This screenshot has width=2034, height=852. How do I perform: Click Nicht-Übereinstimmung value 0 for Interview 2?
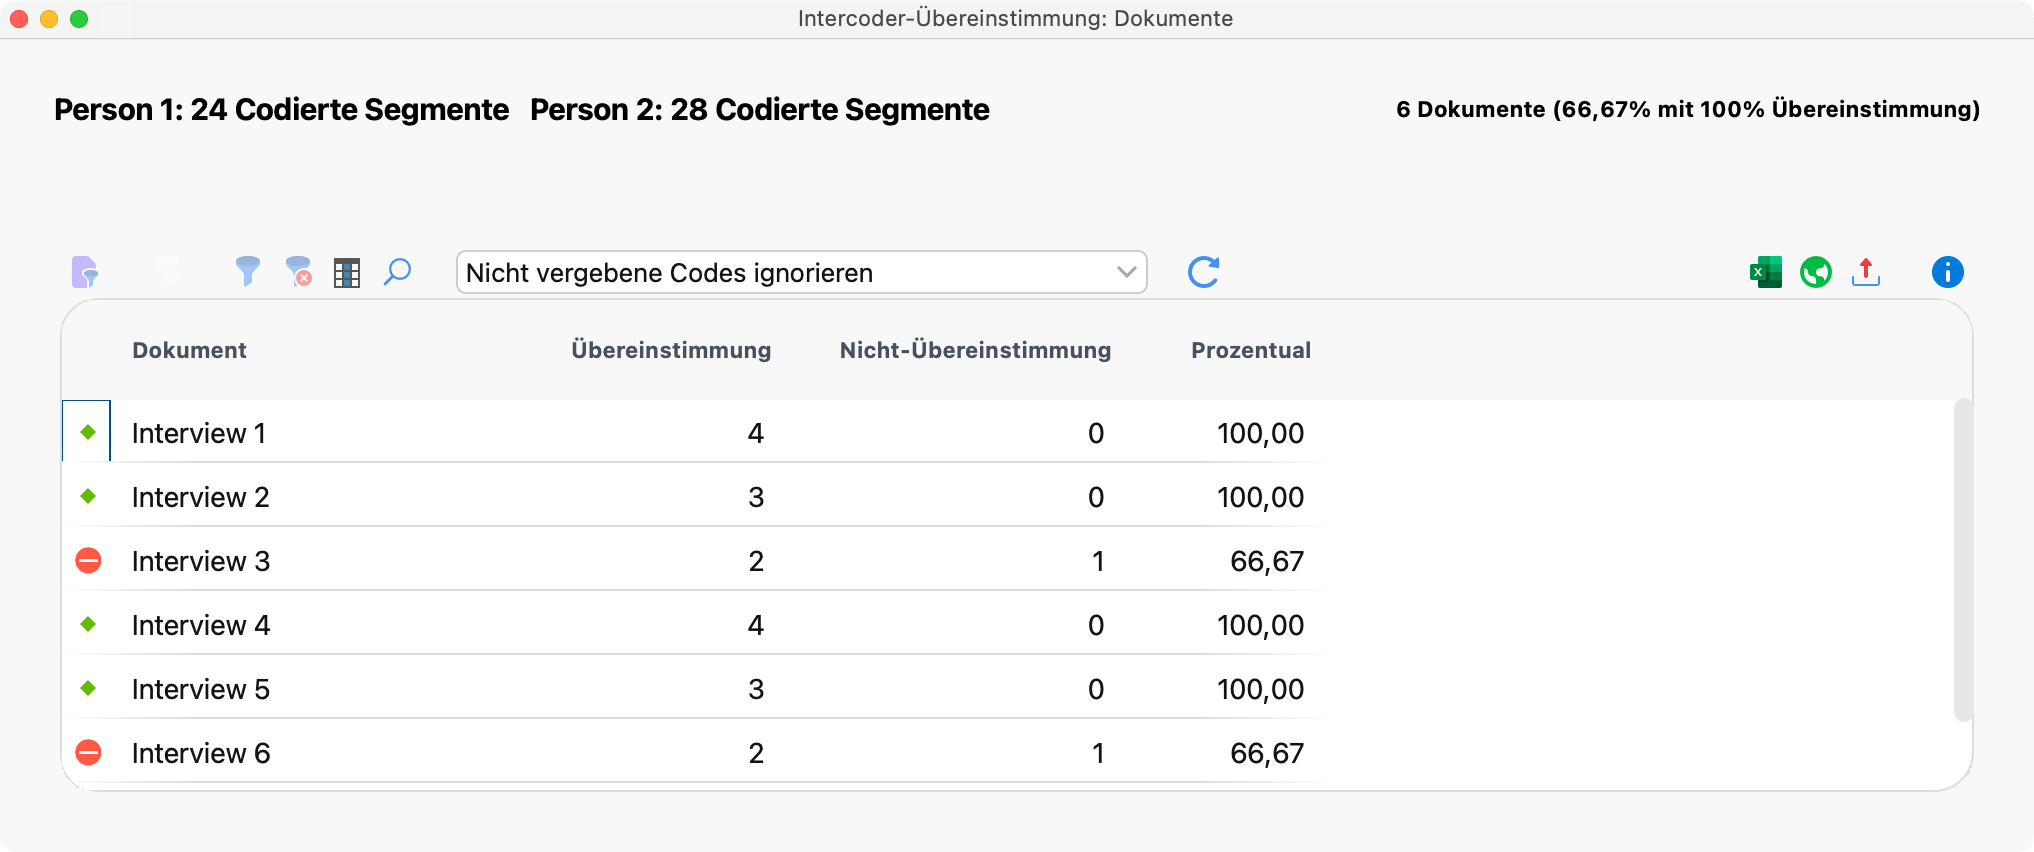click(x=1096, y=497)
